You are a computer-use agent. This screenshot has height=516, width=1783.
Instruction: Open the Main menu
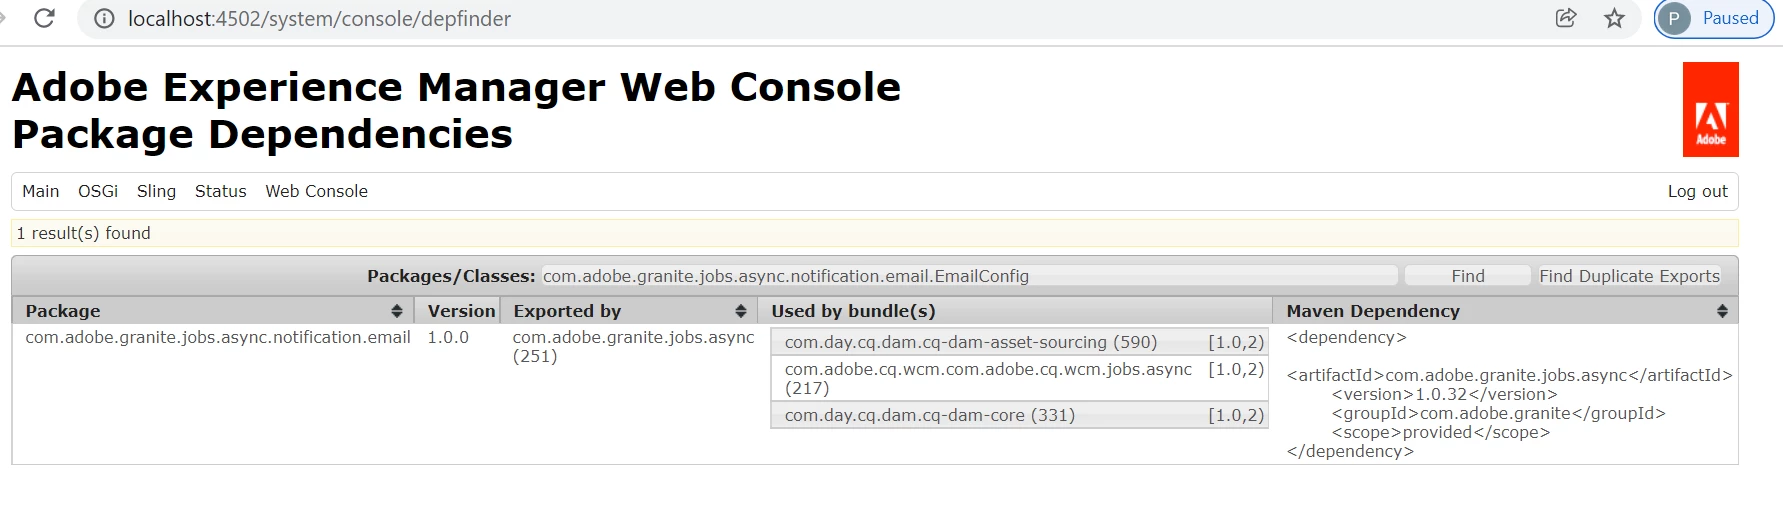point(41,191)
